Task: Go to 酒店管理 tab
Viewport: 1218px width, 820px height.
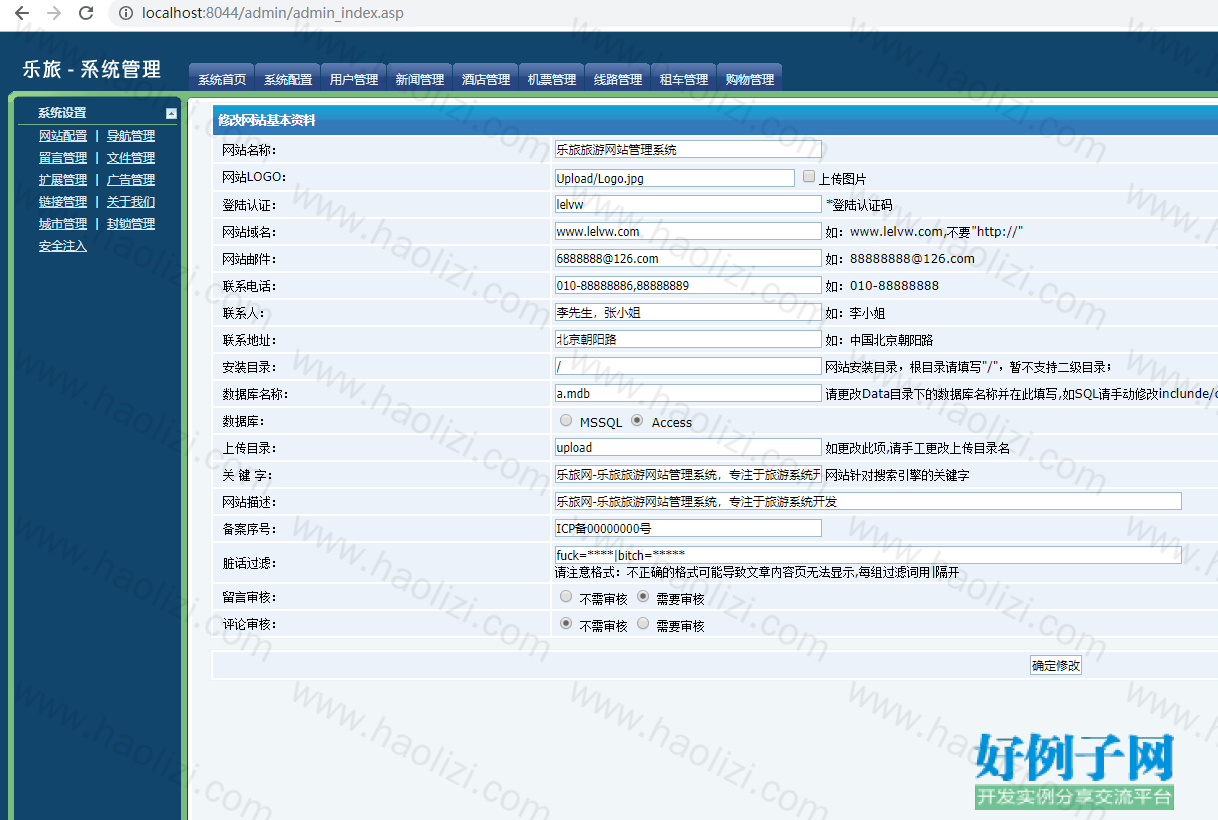Action: click(486, 79)
